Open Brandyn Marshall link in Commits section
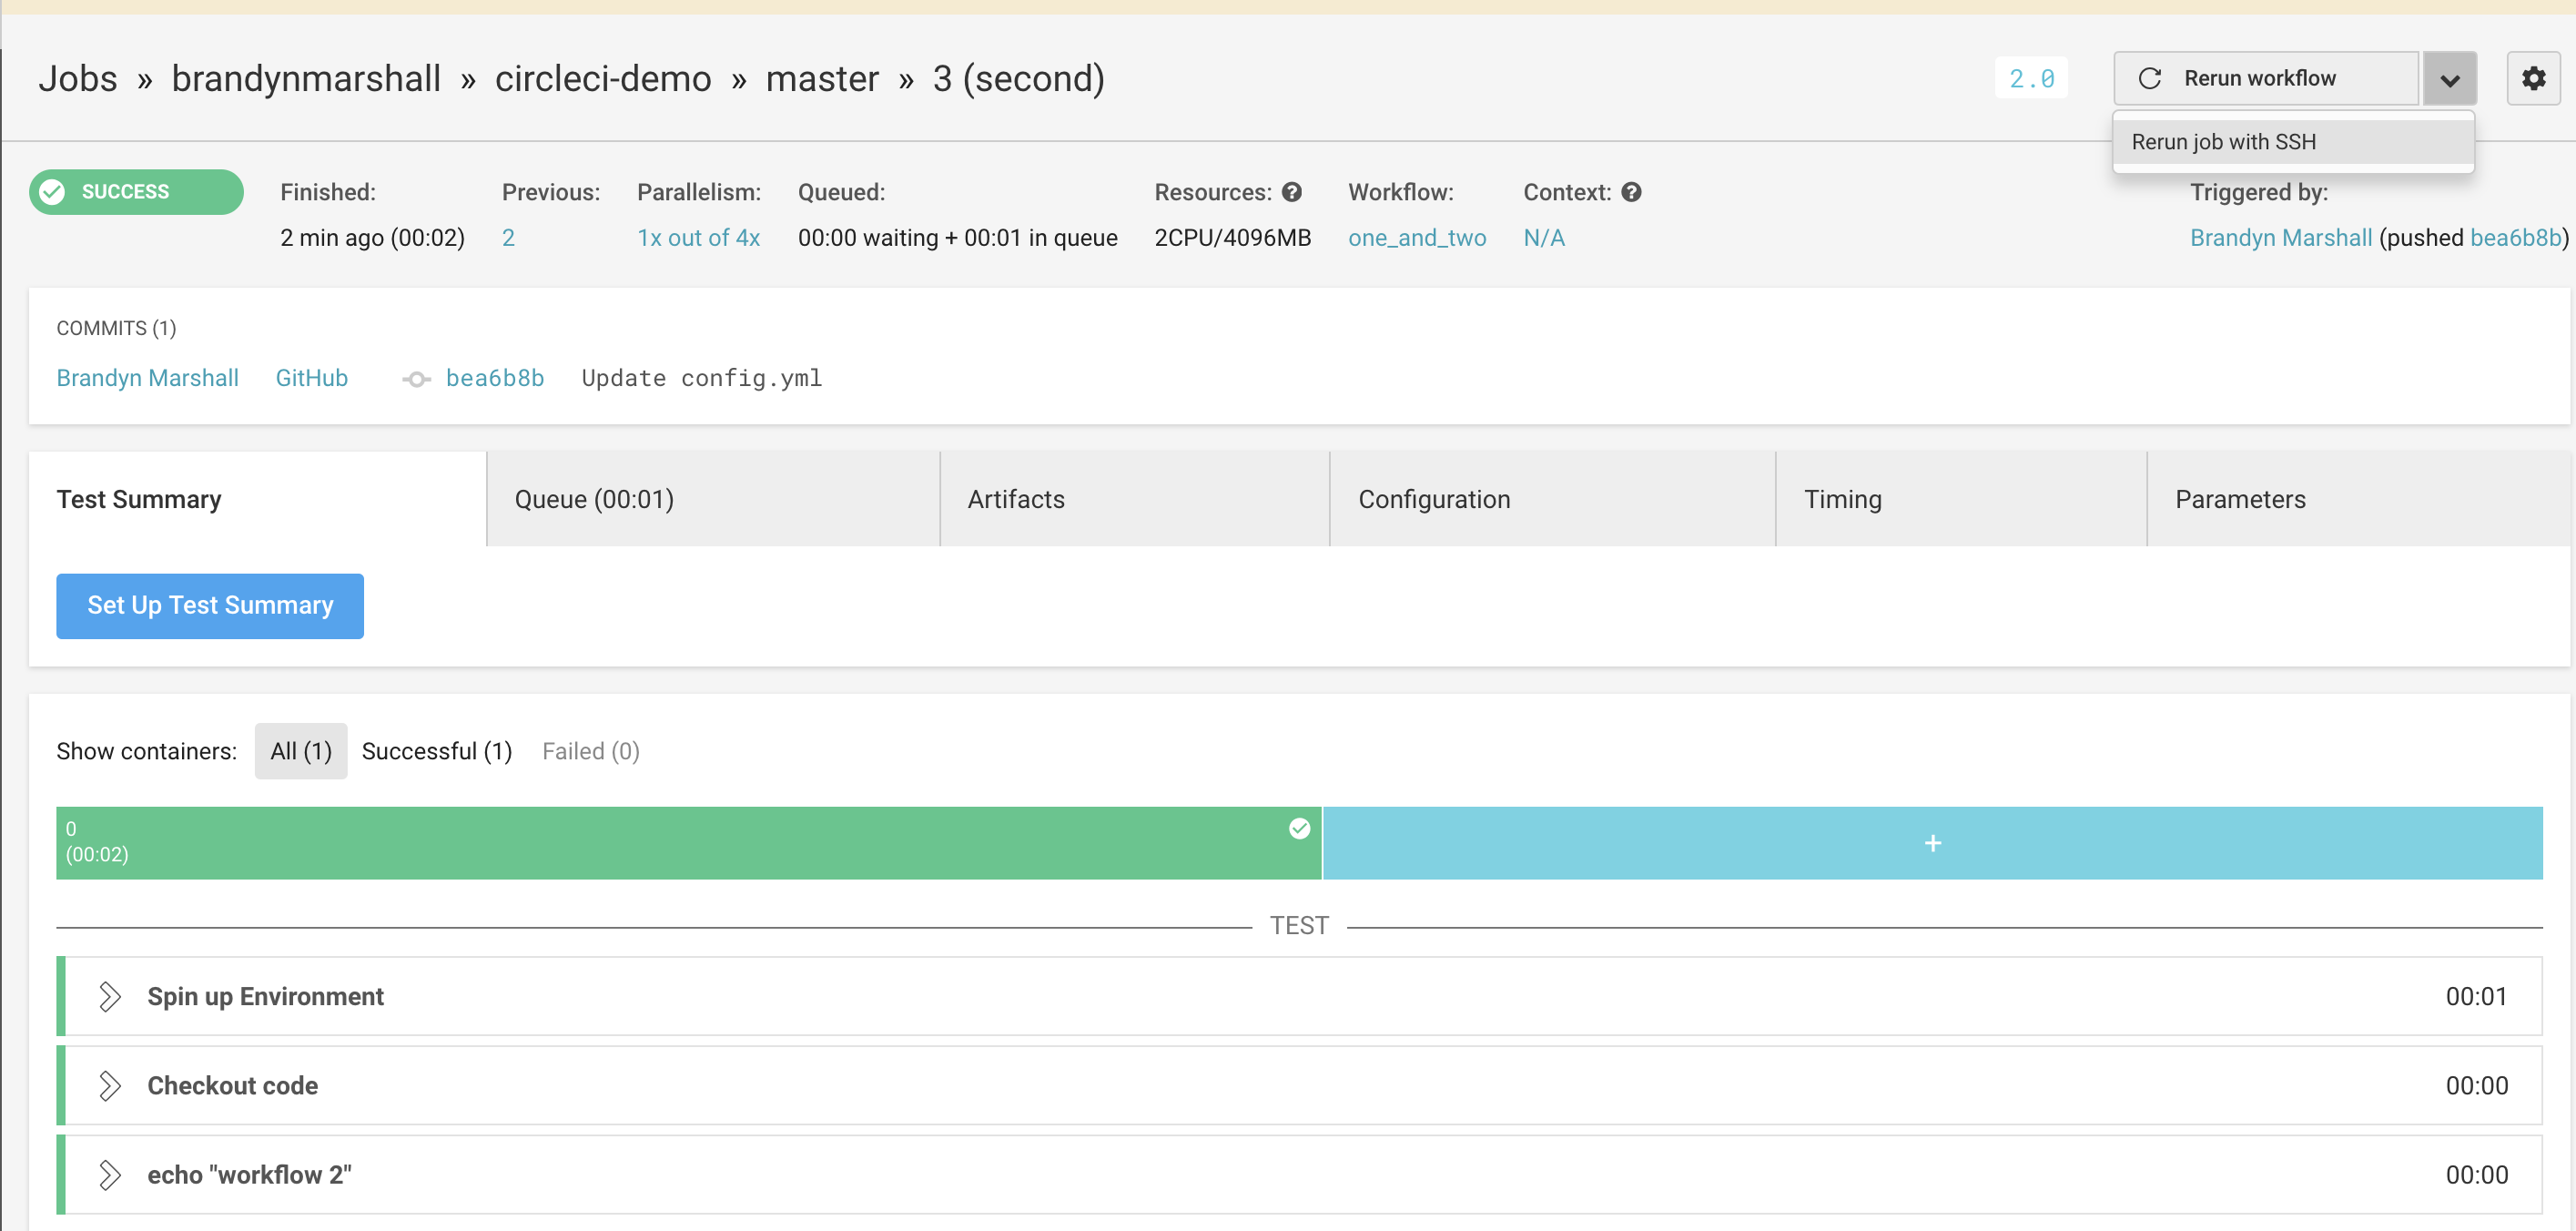The image size is (2576, 1231). point(147,378)
